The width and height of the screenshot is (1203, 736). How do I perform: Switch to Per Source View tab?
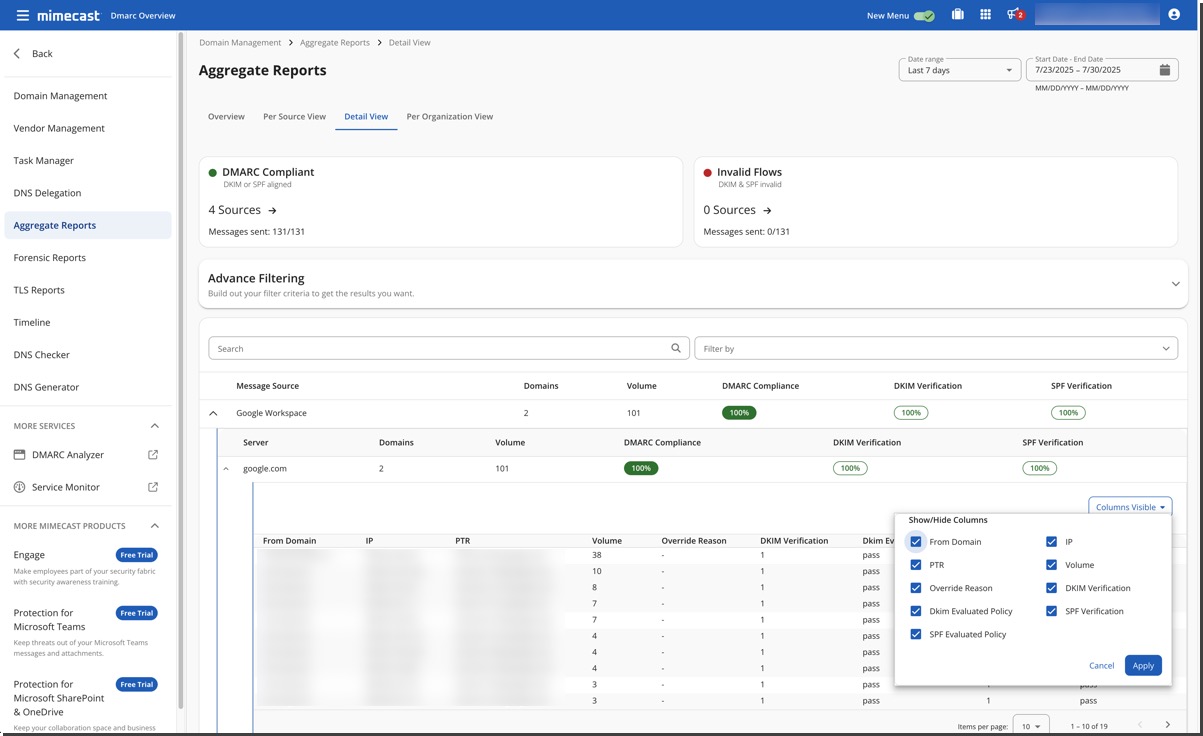click(294, 117)
